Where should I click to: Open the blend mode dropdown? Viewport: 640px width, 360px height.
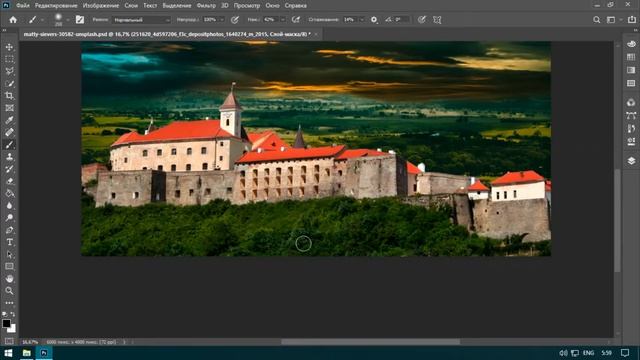[x=141, y=20]
